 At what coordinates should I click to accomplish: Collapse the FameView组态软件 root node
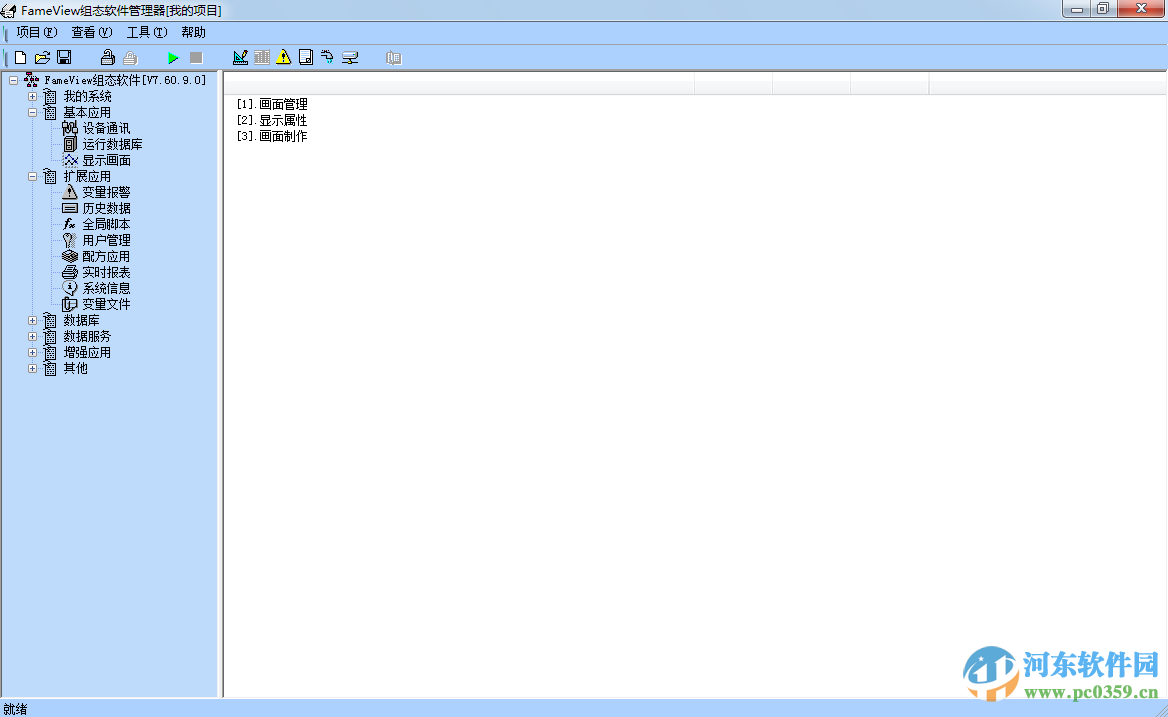pyautogui.click(x=13, y=80)
